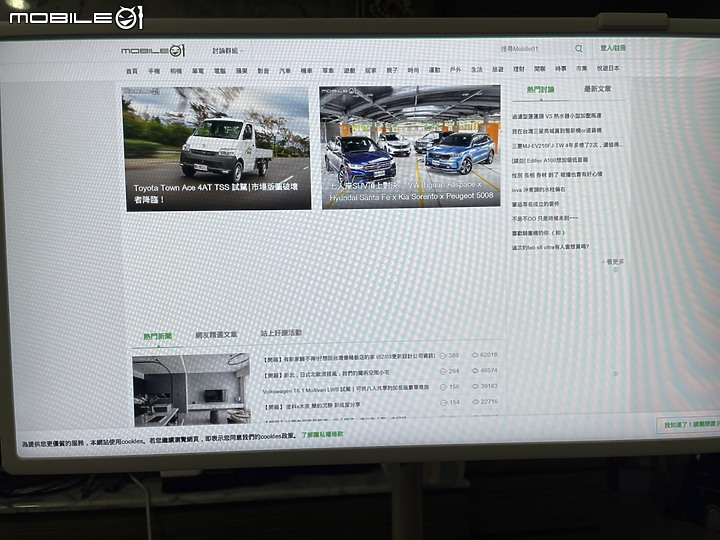Open the 討論群組 dropdown
This screenshot has width=720, height=540.
[x=227, y=51]
